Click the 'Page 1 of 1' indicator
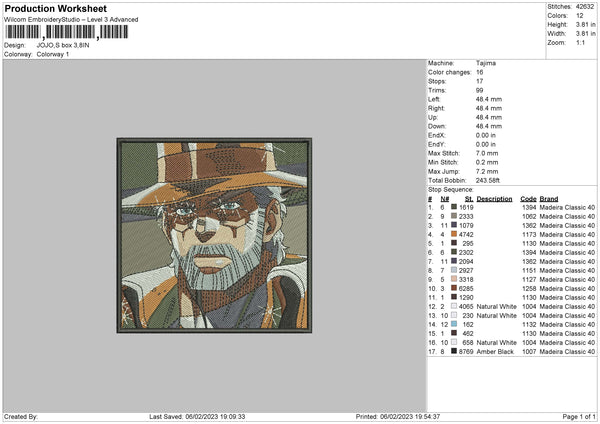 point(579,417)
